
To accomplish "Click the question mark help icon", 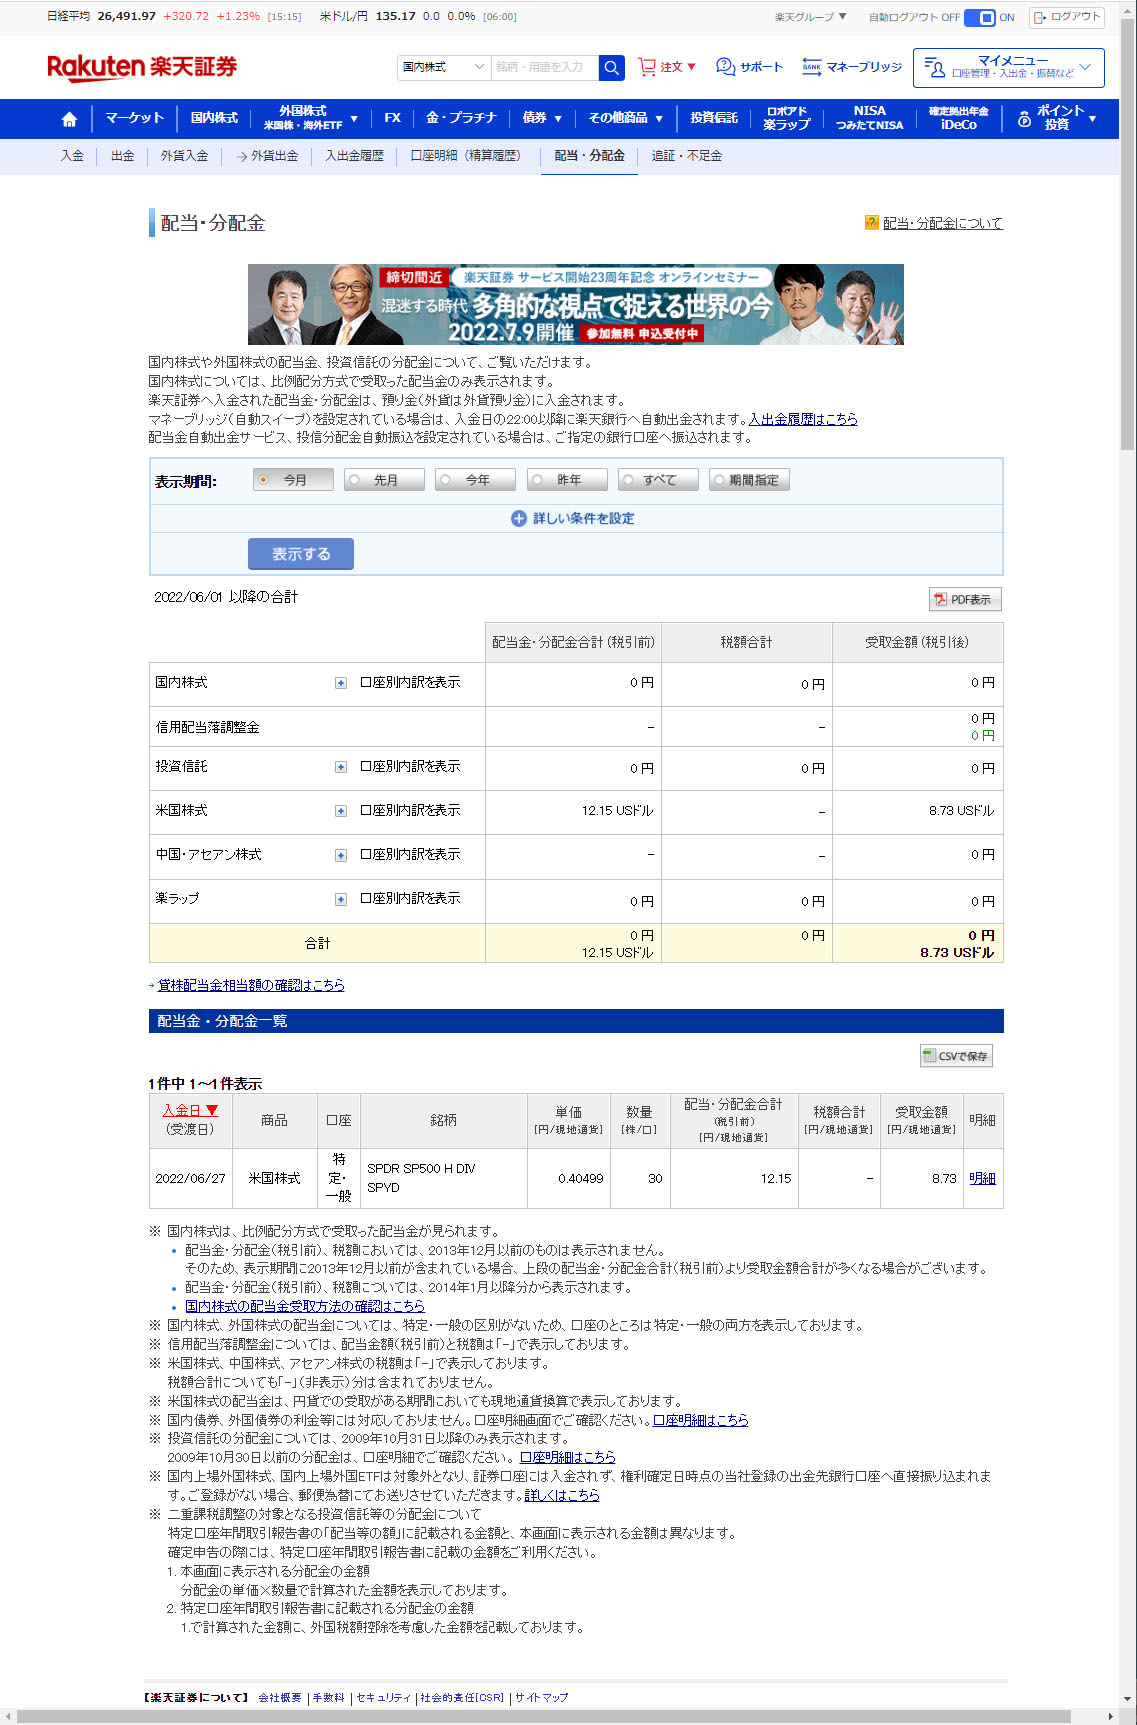I will click(871, 223).
